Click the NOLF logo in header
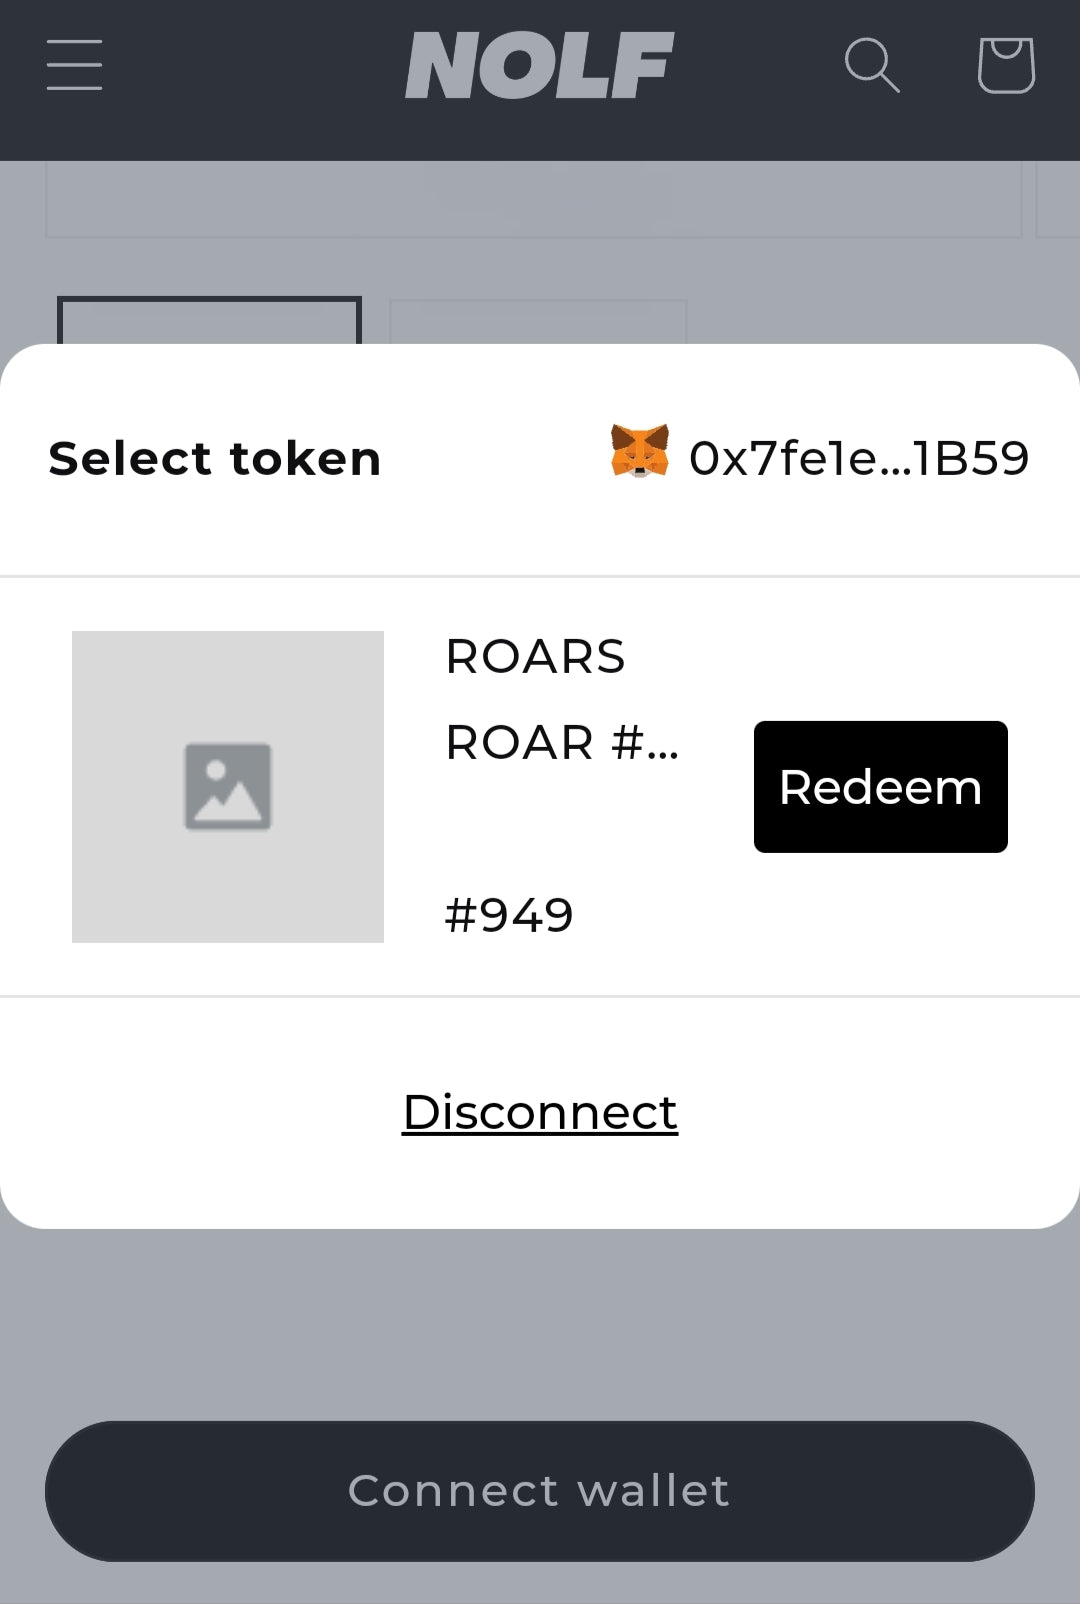Viewport: 1080px width, 1604px height. [539, 66]
